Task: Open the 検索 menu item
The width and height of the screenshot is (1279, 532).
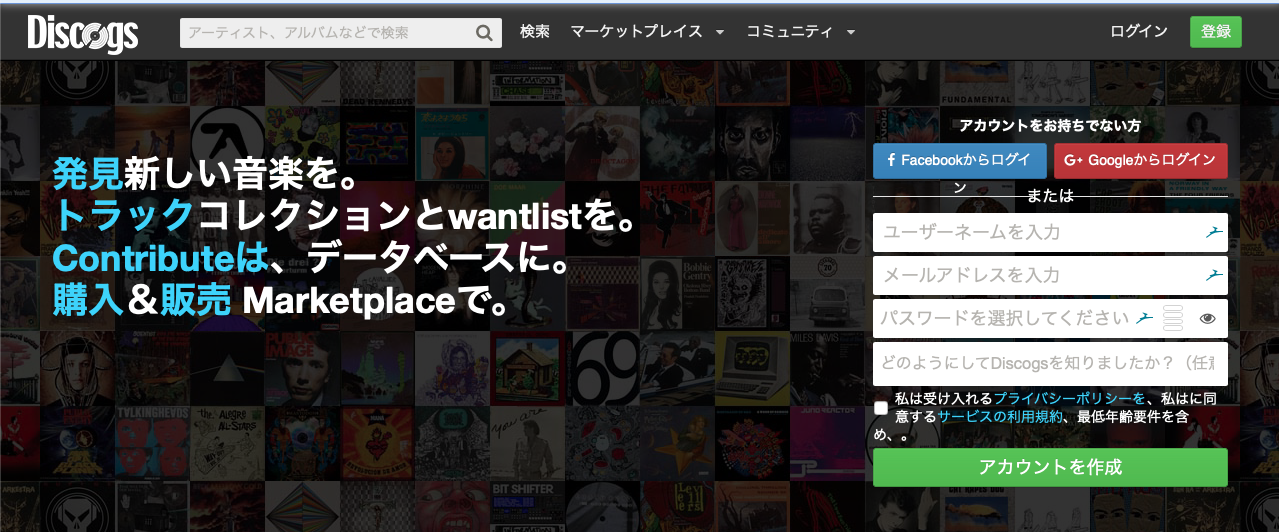Action: [x=535, y=32]
